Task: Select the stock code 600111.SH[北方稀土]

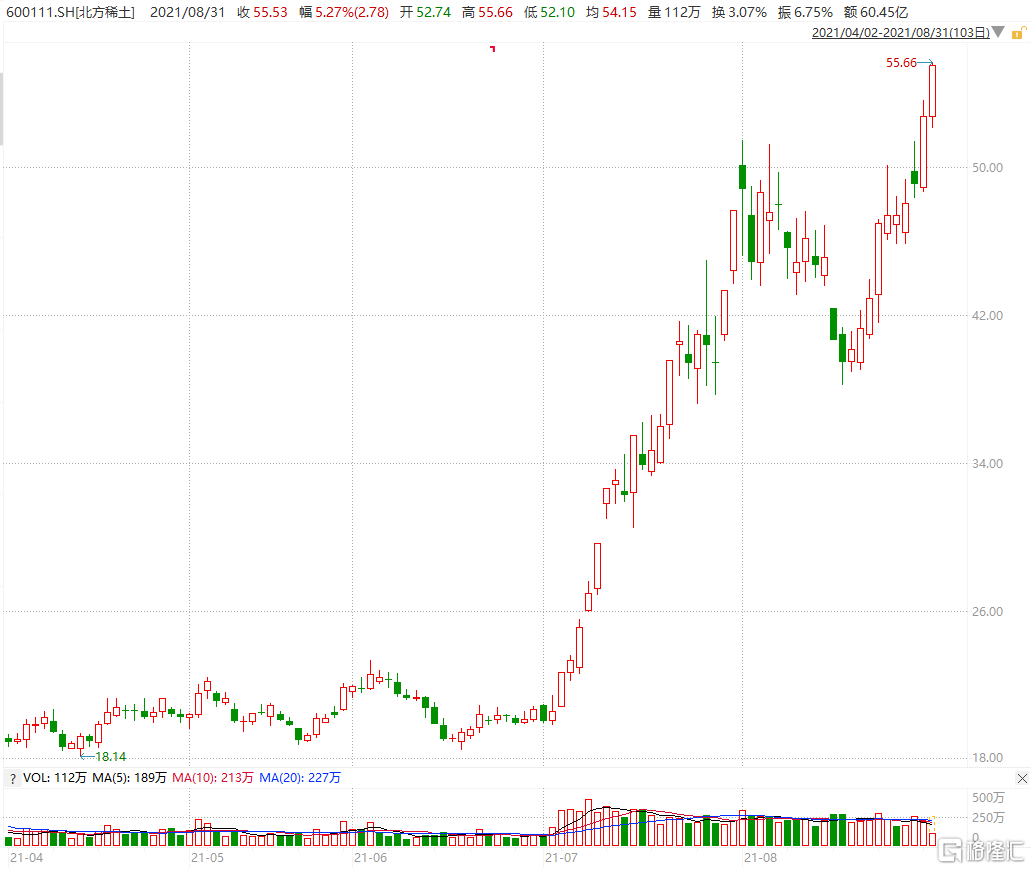Action: pyautogui.click(x=70, y=12)
